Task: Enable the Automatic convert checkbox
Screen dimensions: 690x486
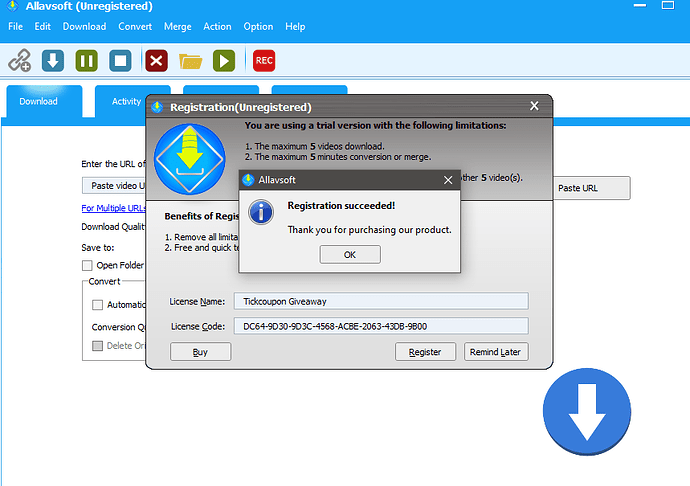Action: coord(97,305)
